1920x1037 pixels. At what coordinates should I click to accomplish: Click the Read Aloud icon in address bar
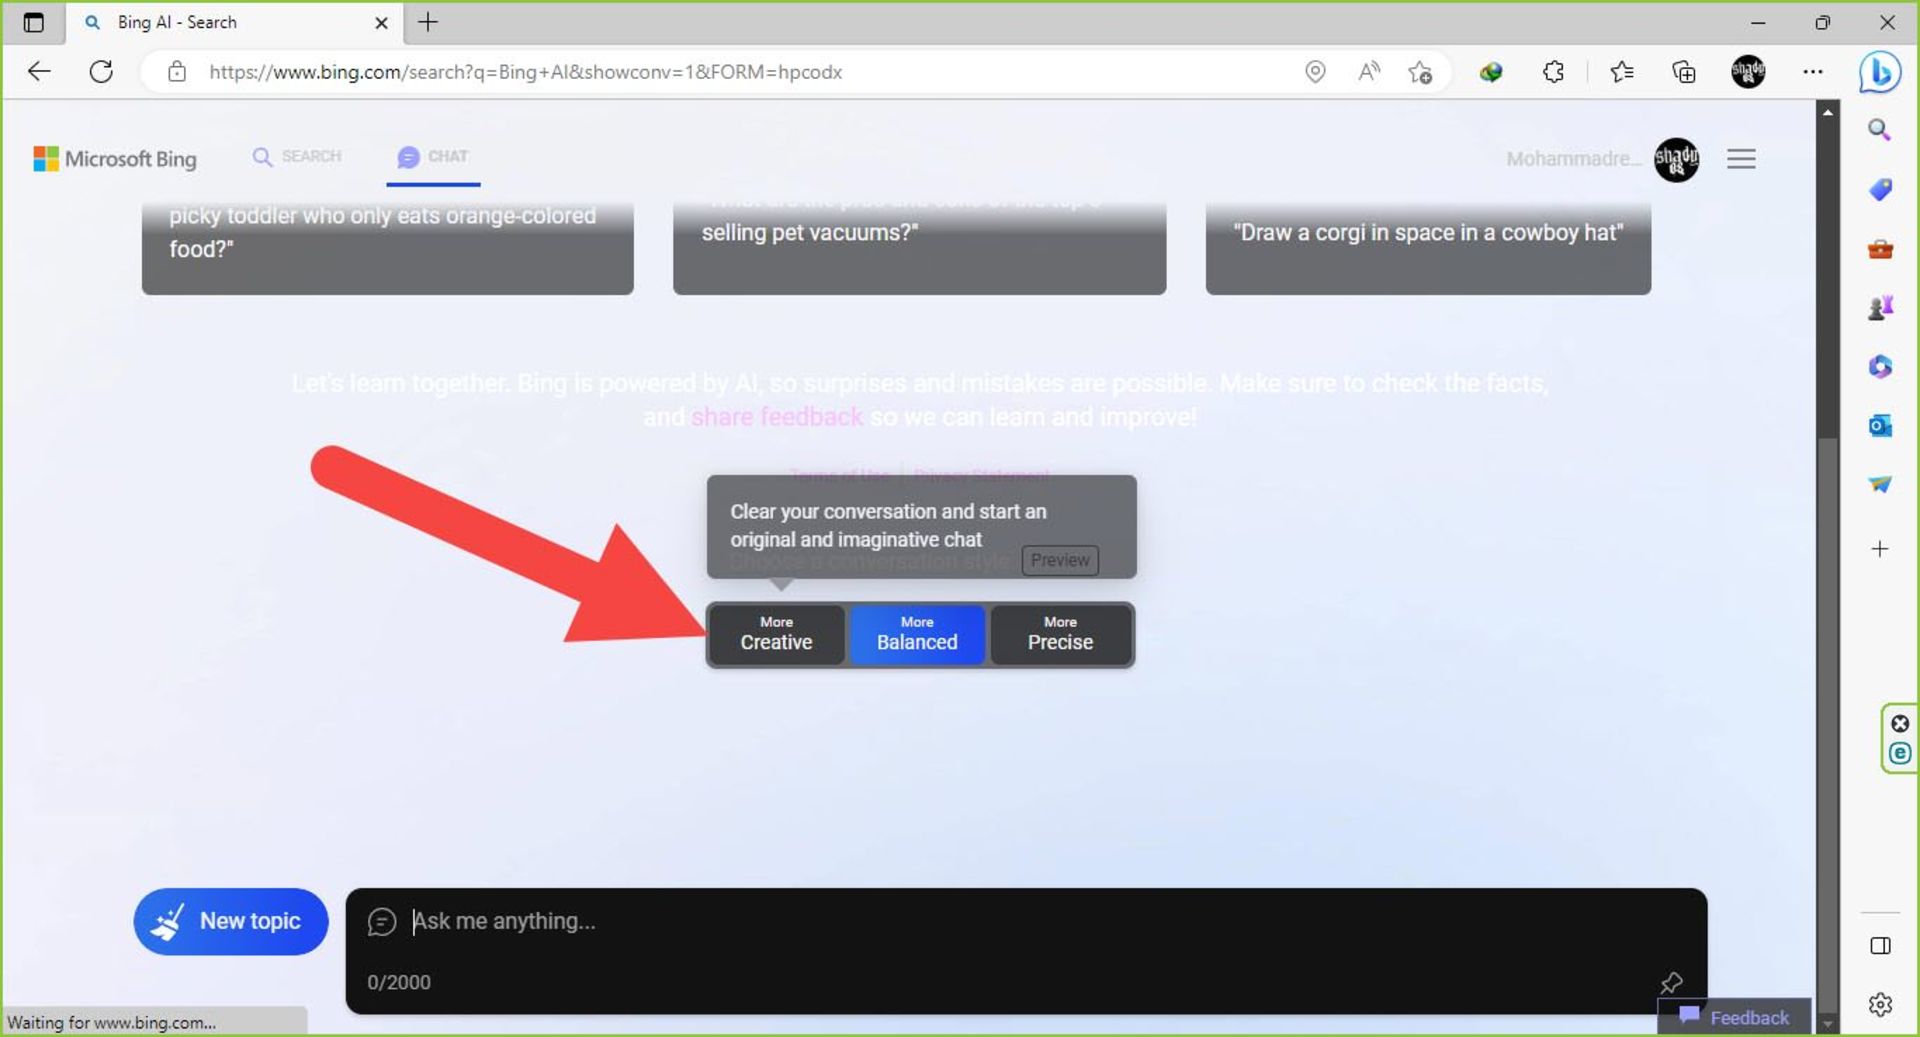pyautogui.click(x=1368, y=72)
